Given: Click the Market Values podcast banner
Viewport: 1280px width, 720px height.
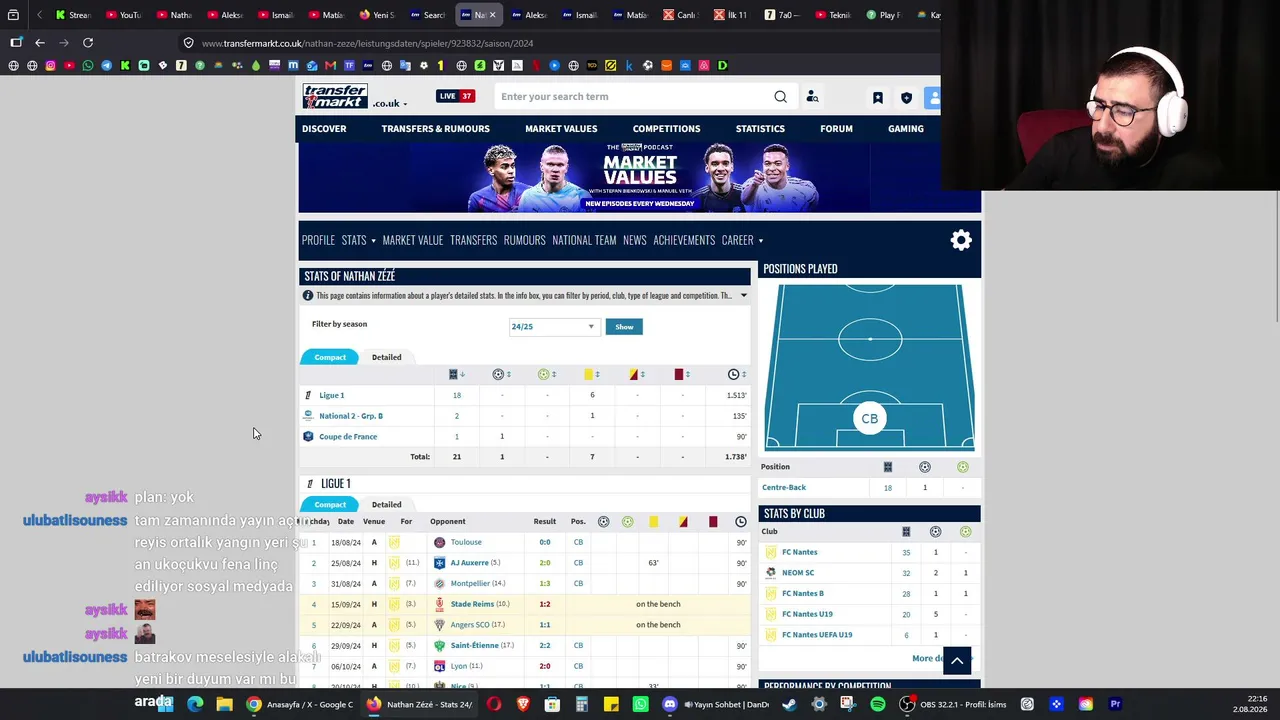Looking at the screenshot, I should click(640, 178).
